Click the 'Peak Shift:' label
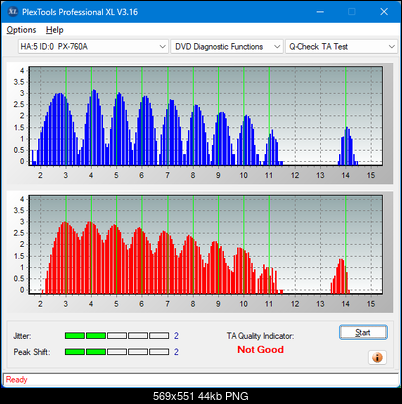402x404 pixels. pyautogui.click(x=32, y=352)
